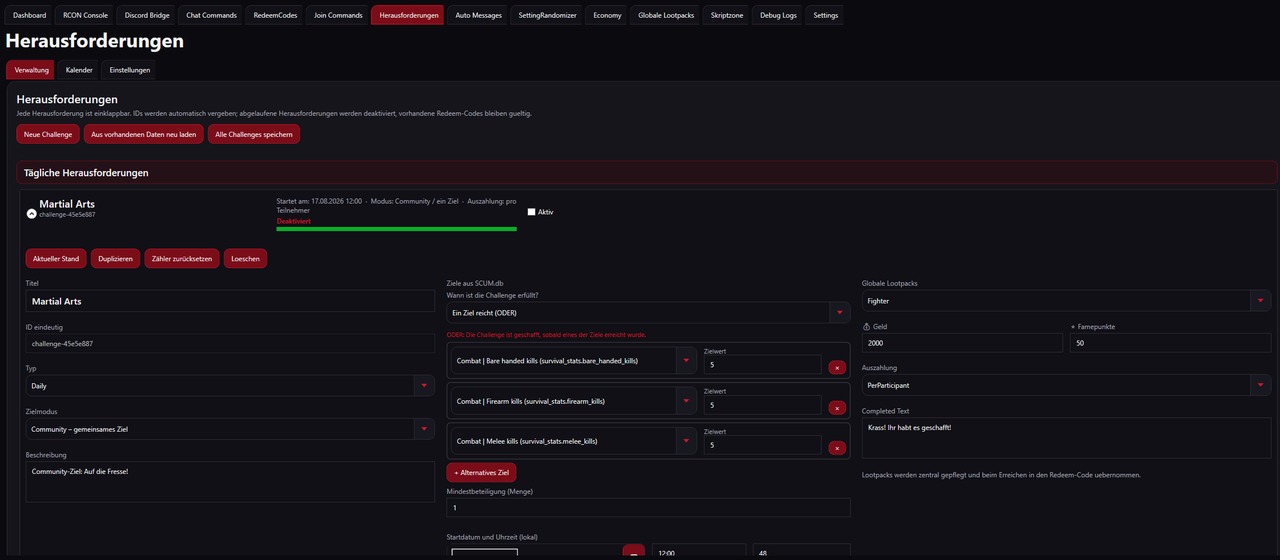The width and height of the screenshot is (1280, 560).
Task: Delete the challenge with Loeschen
Action: [245, 259]
